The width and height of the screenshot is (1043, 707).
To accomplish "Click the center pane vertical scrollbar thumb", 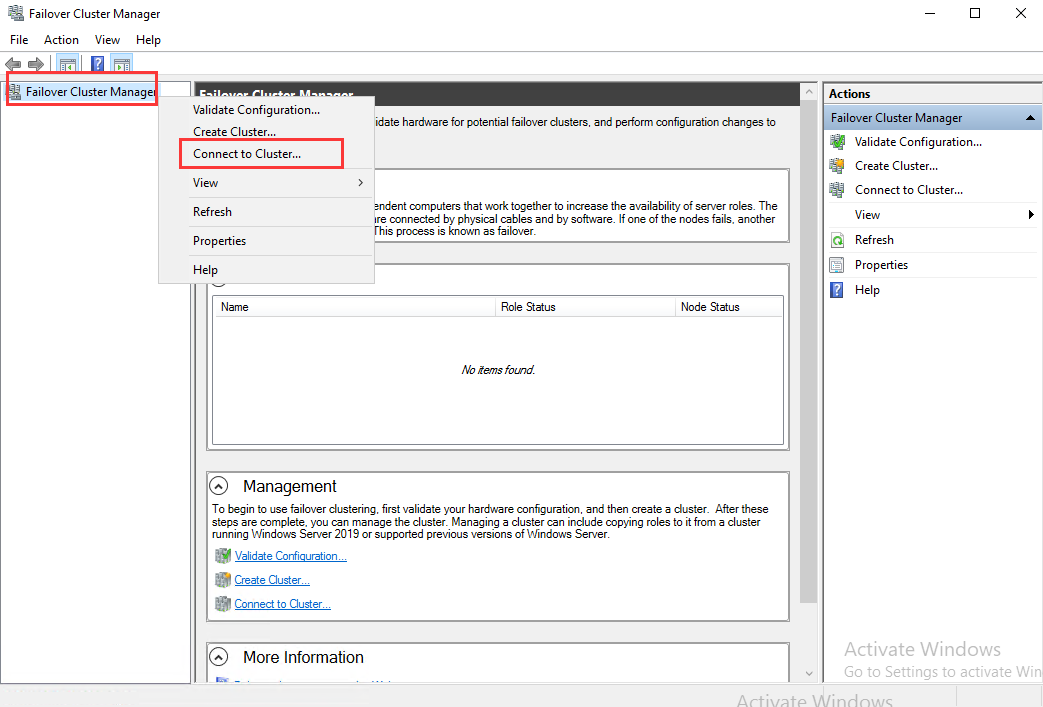I will pos(809,351).
